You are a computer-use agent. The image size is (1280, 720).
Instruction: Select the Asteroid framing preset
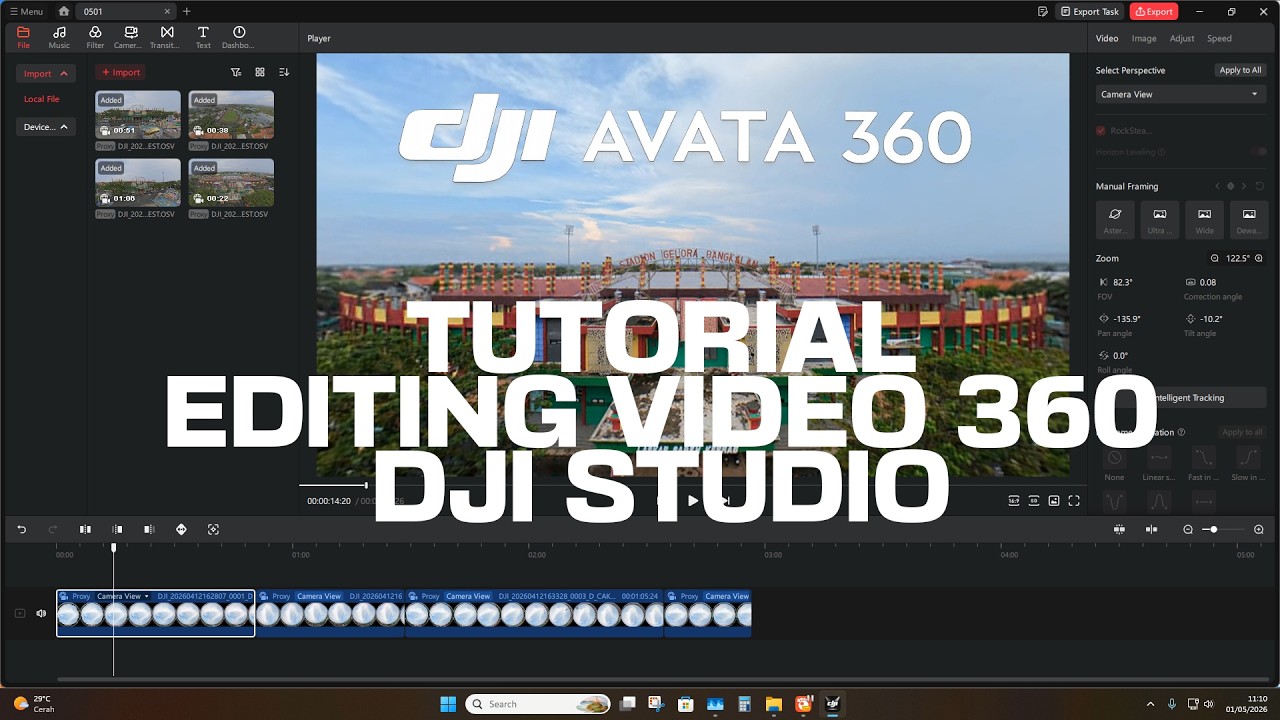click(1115, 219)
